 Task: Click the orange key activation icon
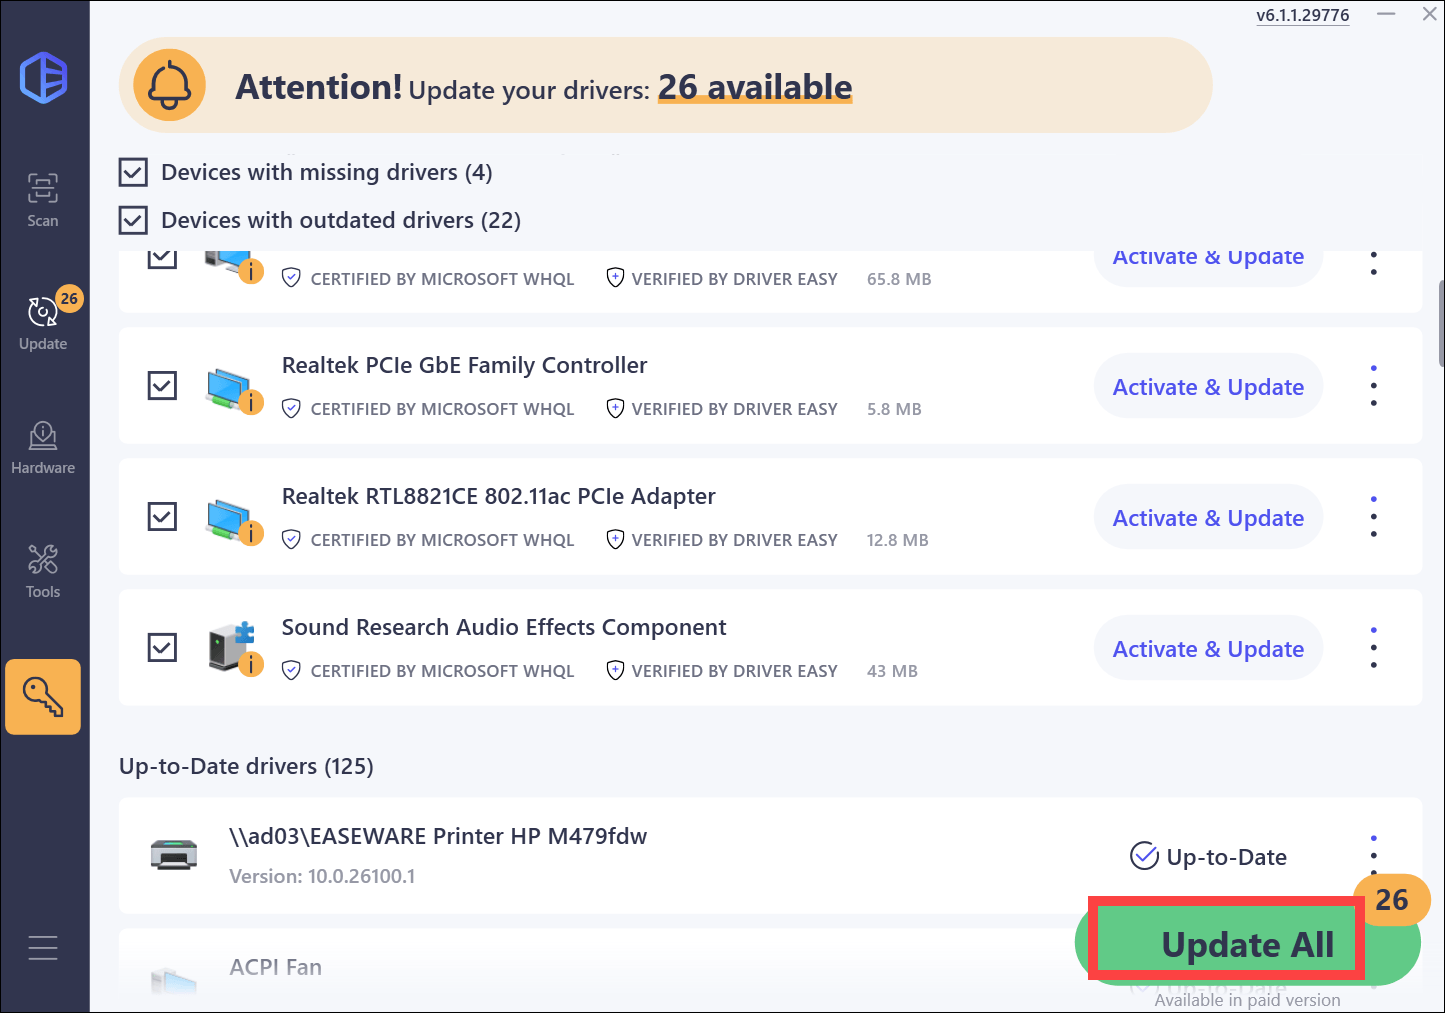pos(43,696)
